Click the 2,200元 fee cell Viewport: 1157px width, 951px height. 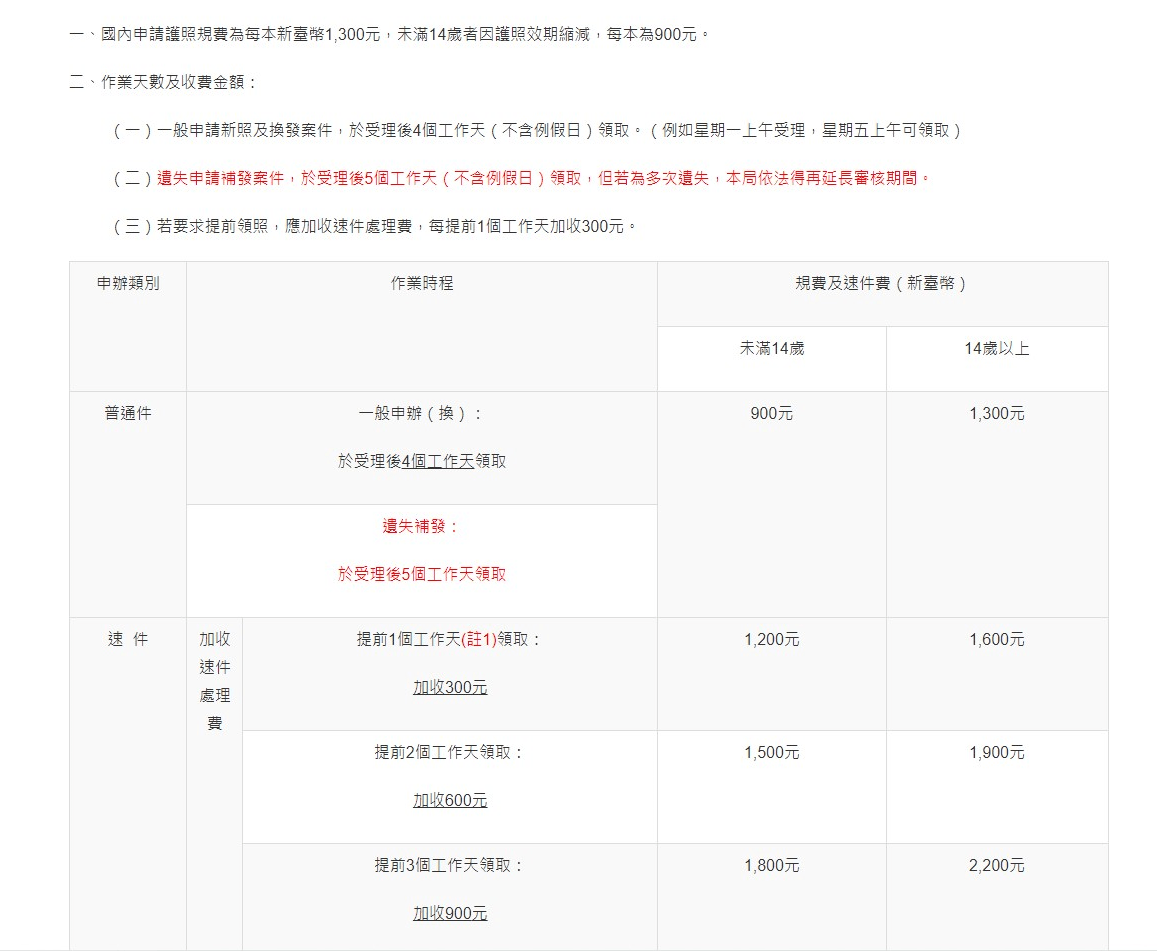[x=996, y=866]
